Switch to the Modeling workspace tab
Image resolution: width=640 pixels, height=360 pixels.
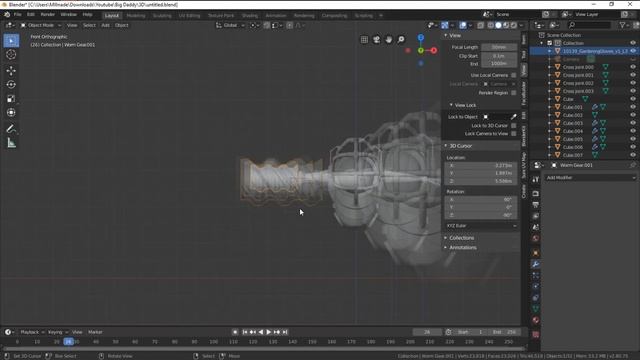coord(136,16)
